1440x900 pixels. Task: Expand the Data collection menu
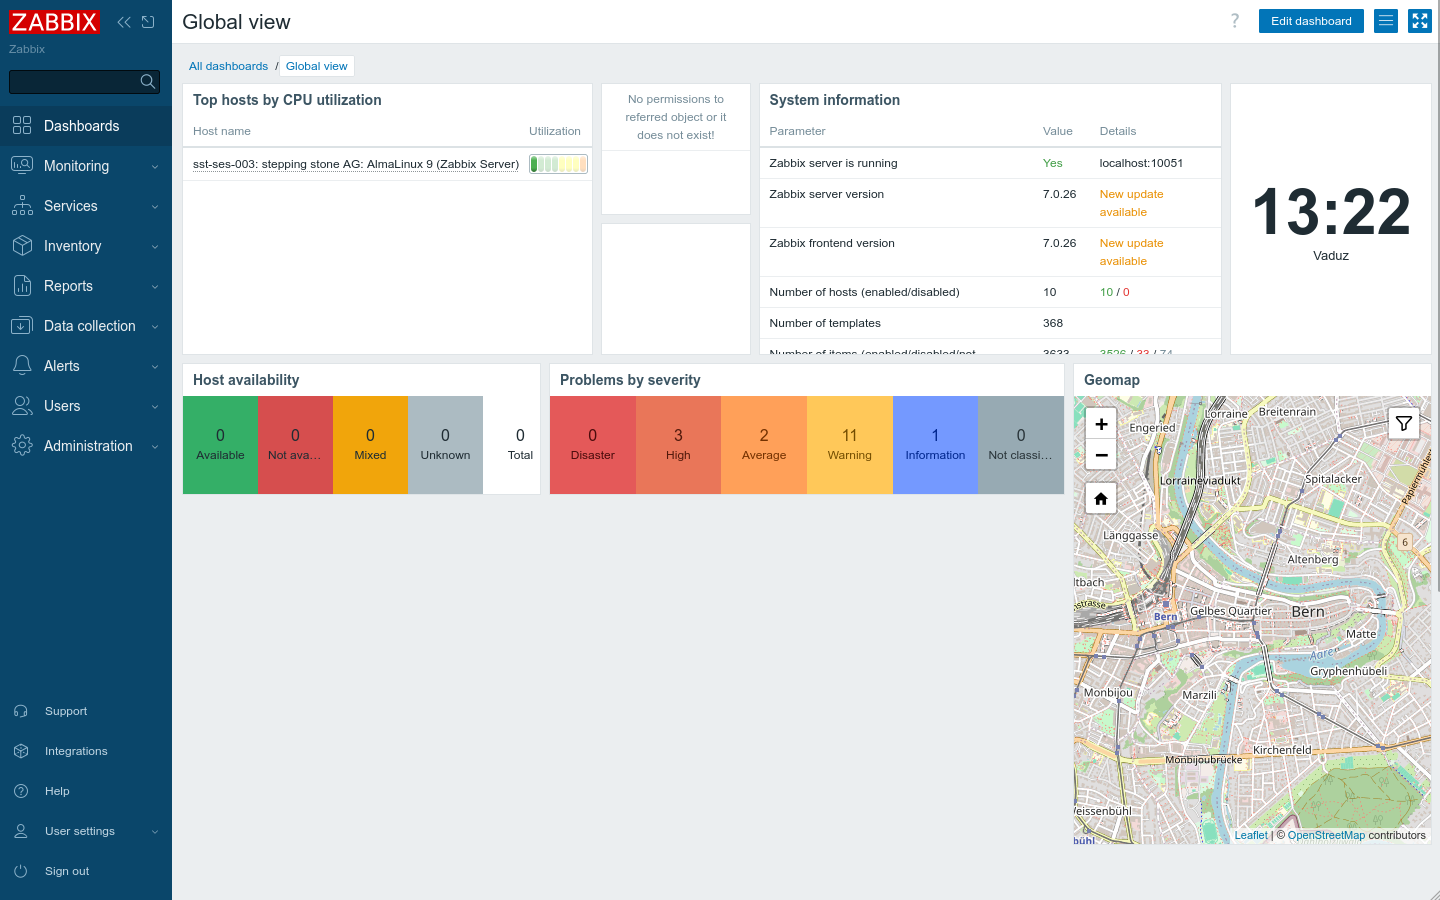(x=86, y=326)
